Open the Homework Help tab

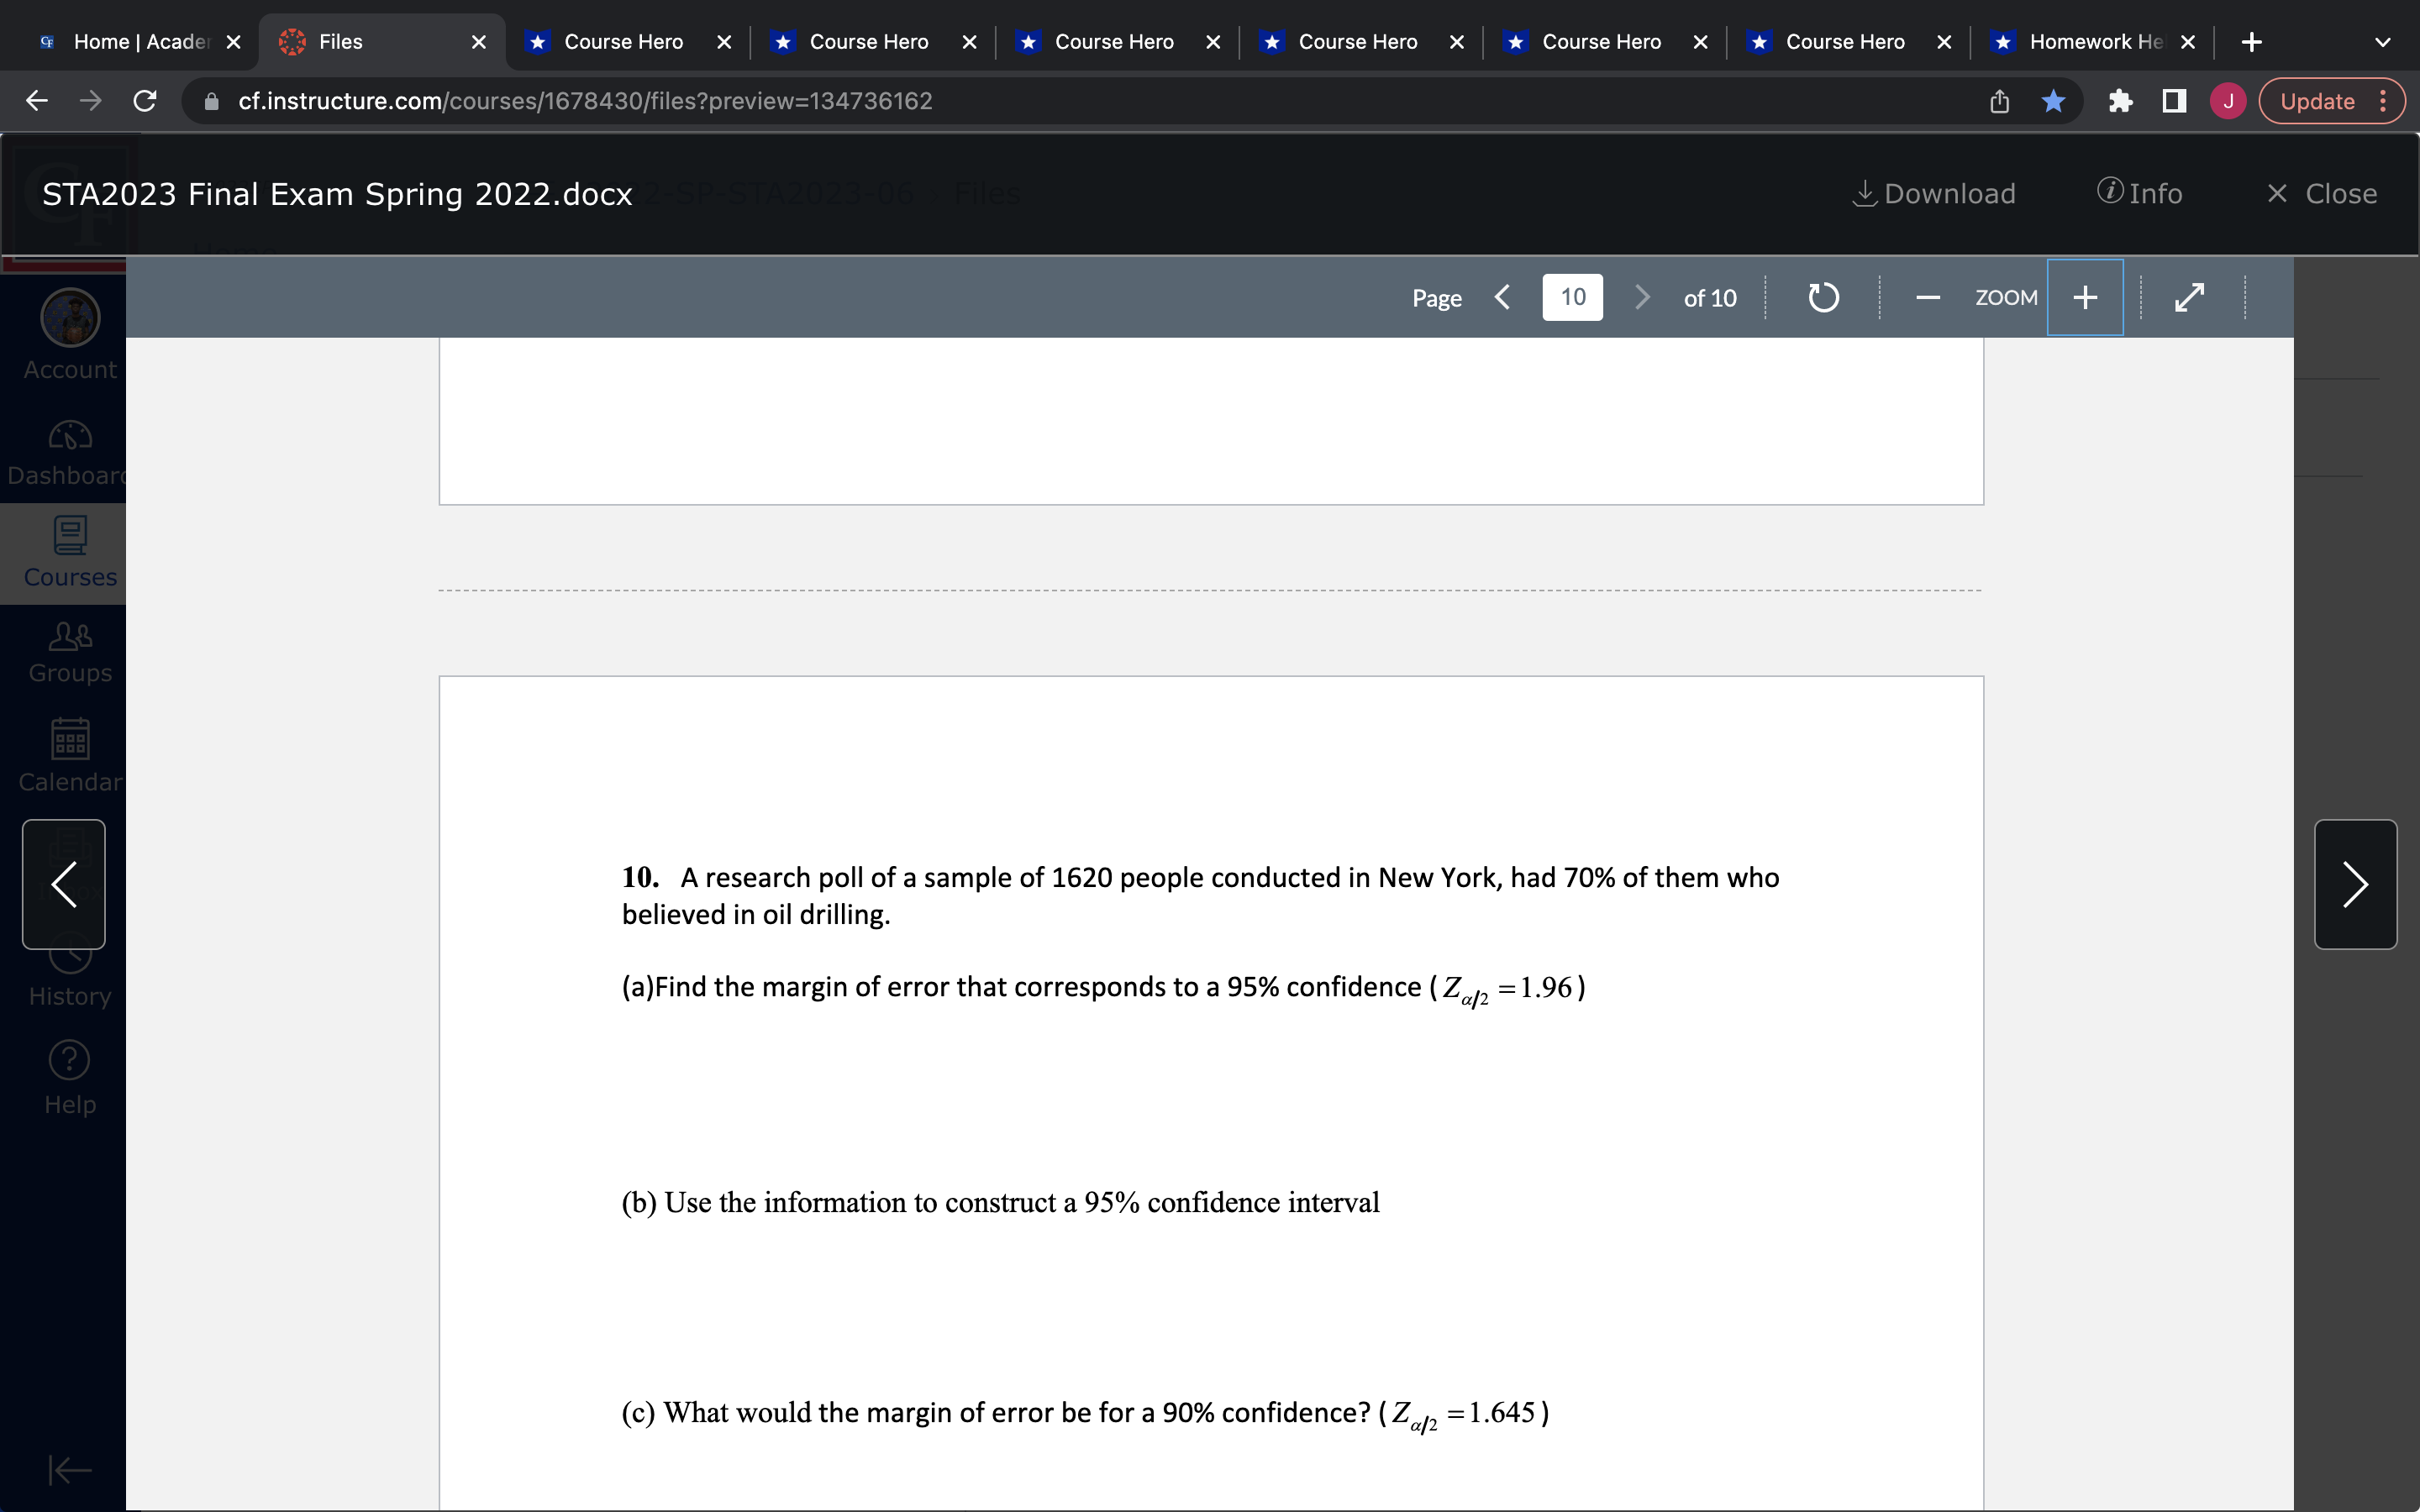2092,41
